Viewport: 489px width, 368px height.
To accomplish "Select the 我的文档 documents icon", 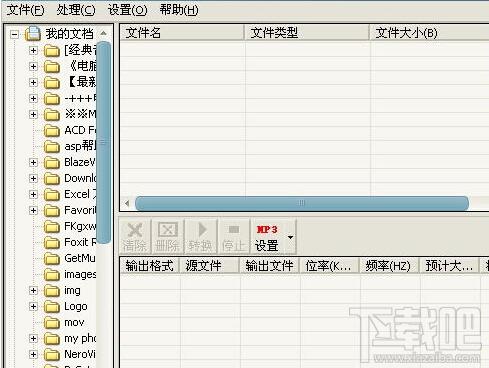I will [x=33, y=34].
